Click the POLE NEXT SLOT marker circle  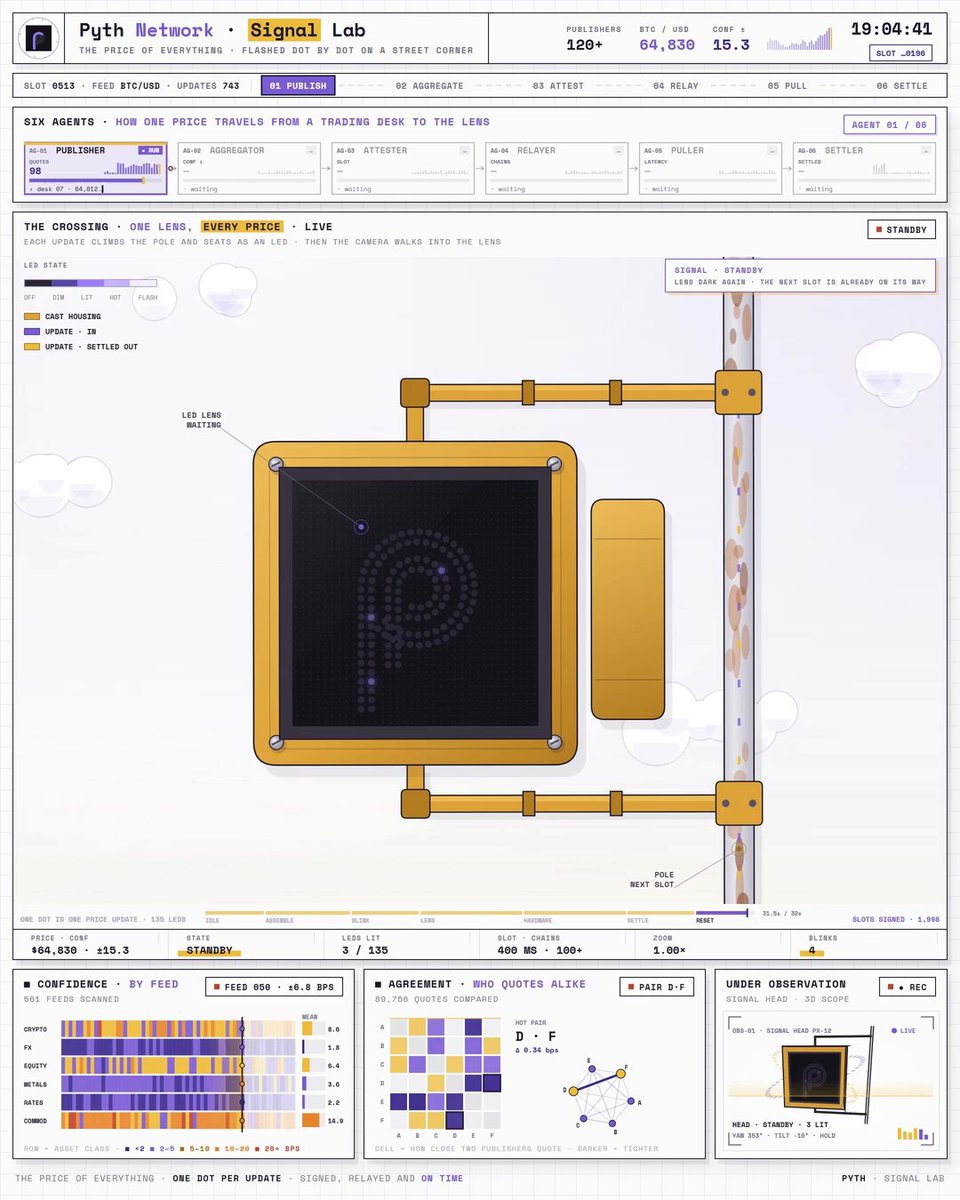point(739,849)
